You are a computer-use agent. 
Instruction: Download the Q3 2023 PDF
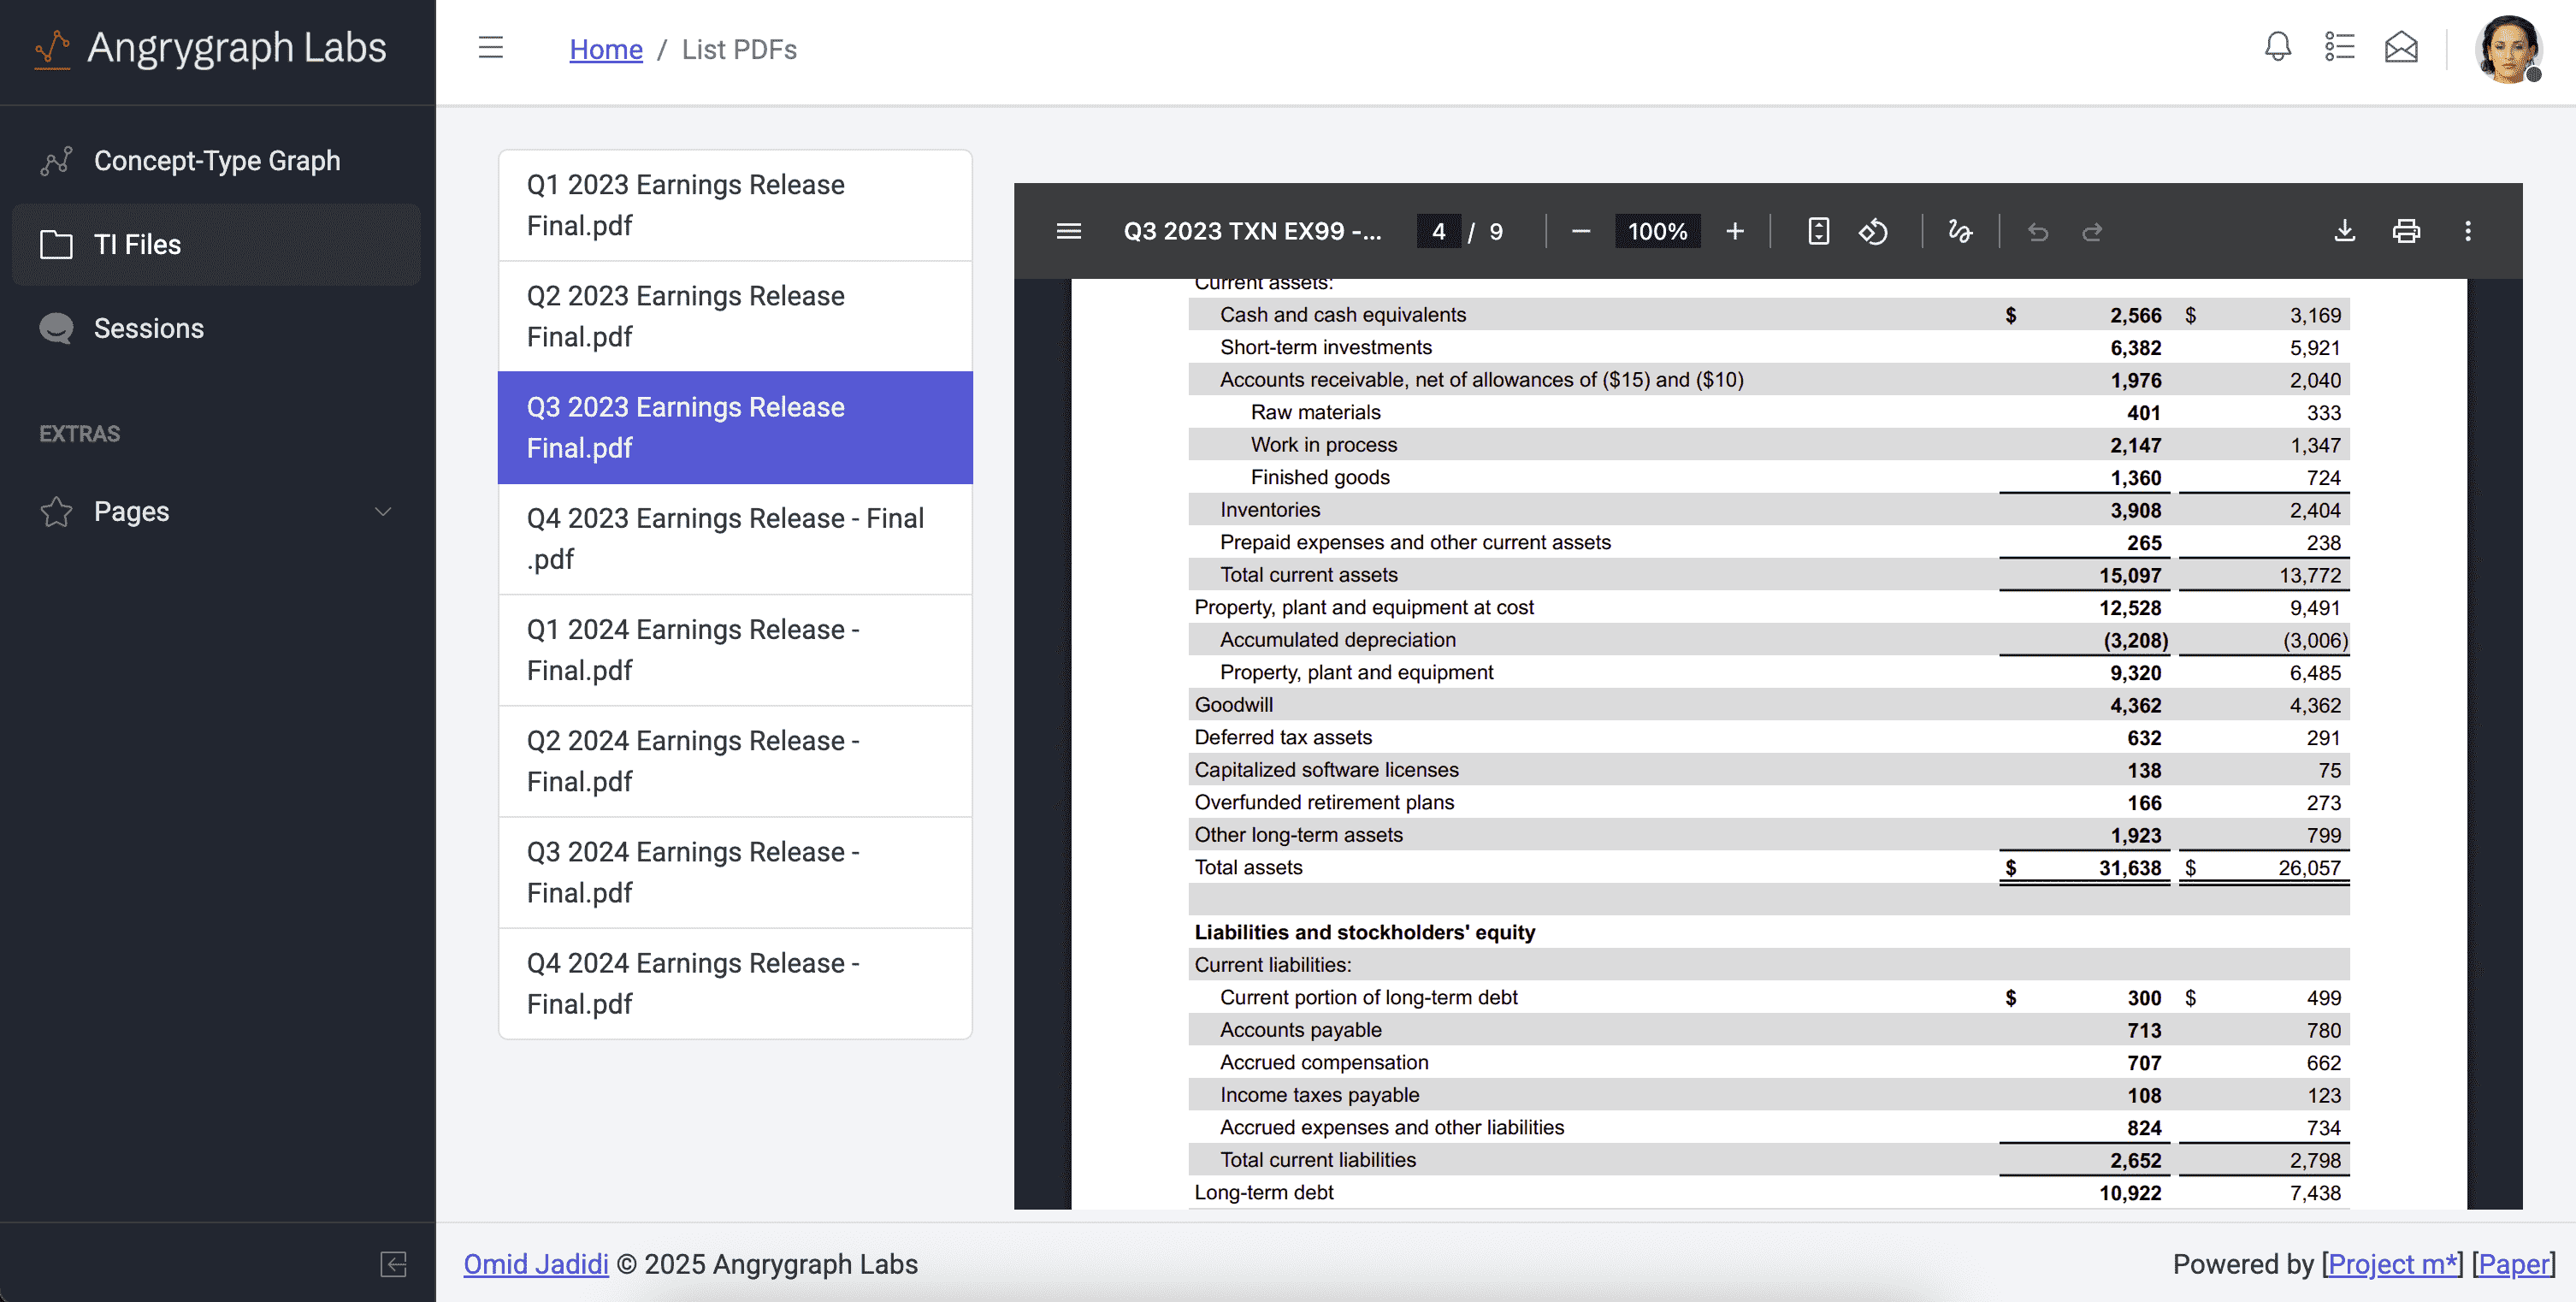coord(2344,231)
